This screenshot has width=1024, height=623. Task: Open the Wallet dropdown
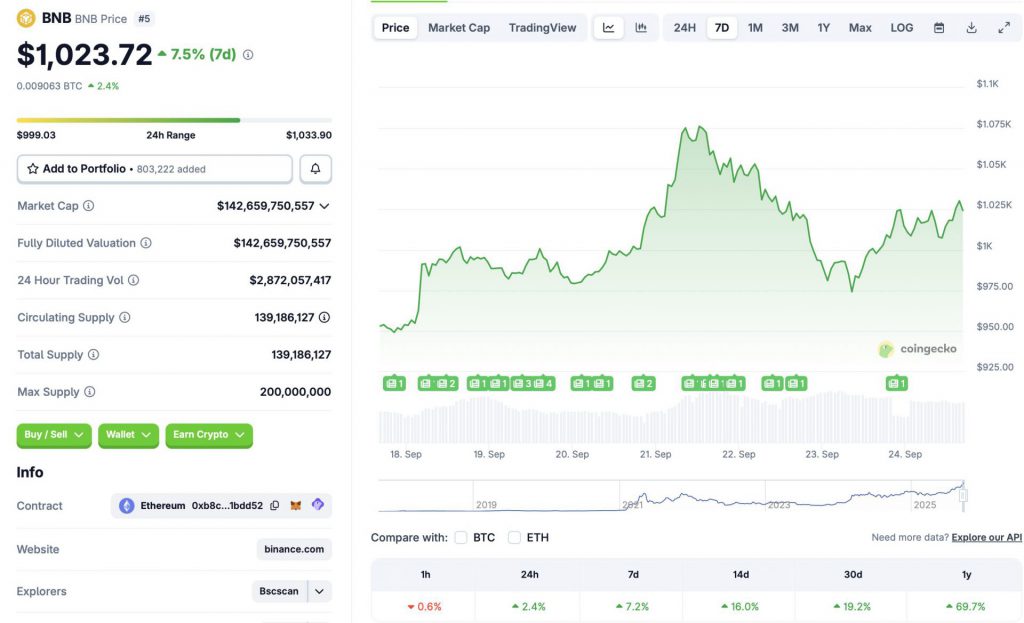pos(129,435)
